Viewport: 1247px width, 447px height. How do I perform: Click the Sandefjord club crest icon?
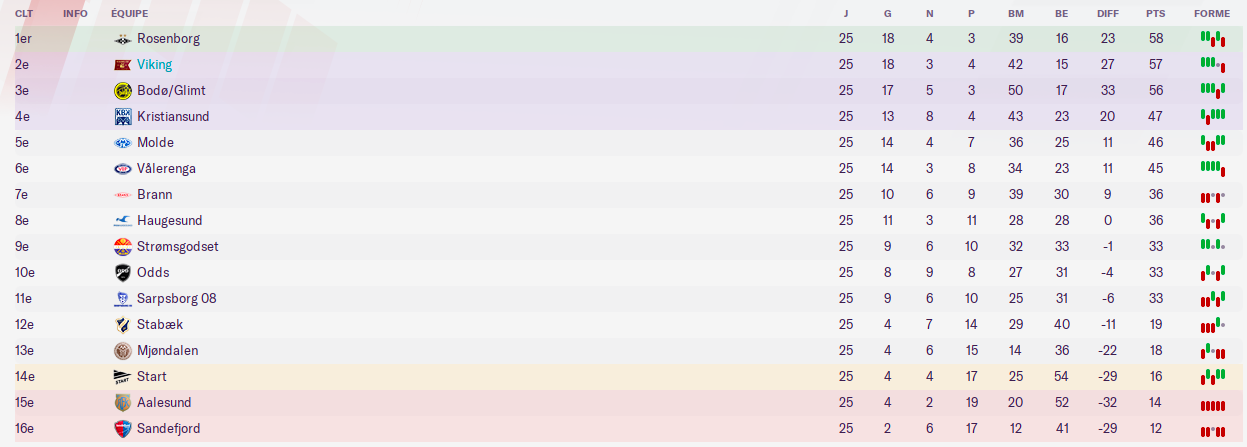pos(123,429)
